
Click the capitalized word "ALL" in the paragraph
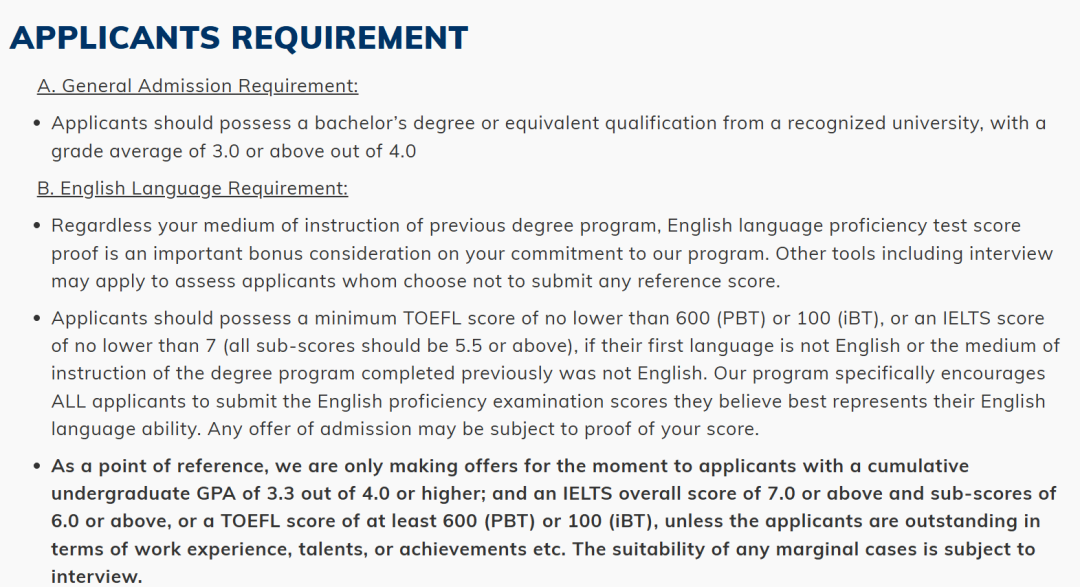70,402
